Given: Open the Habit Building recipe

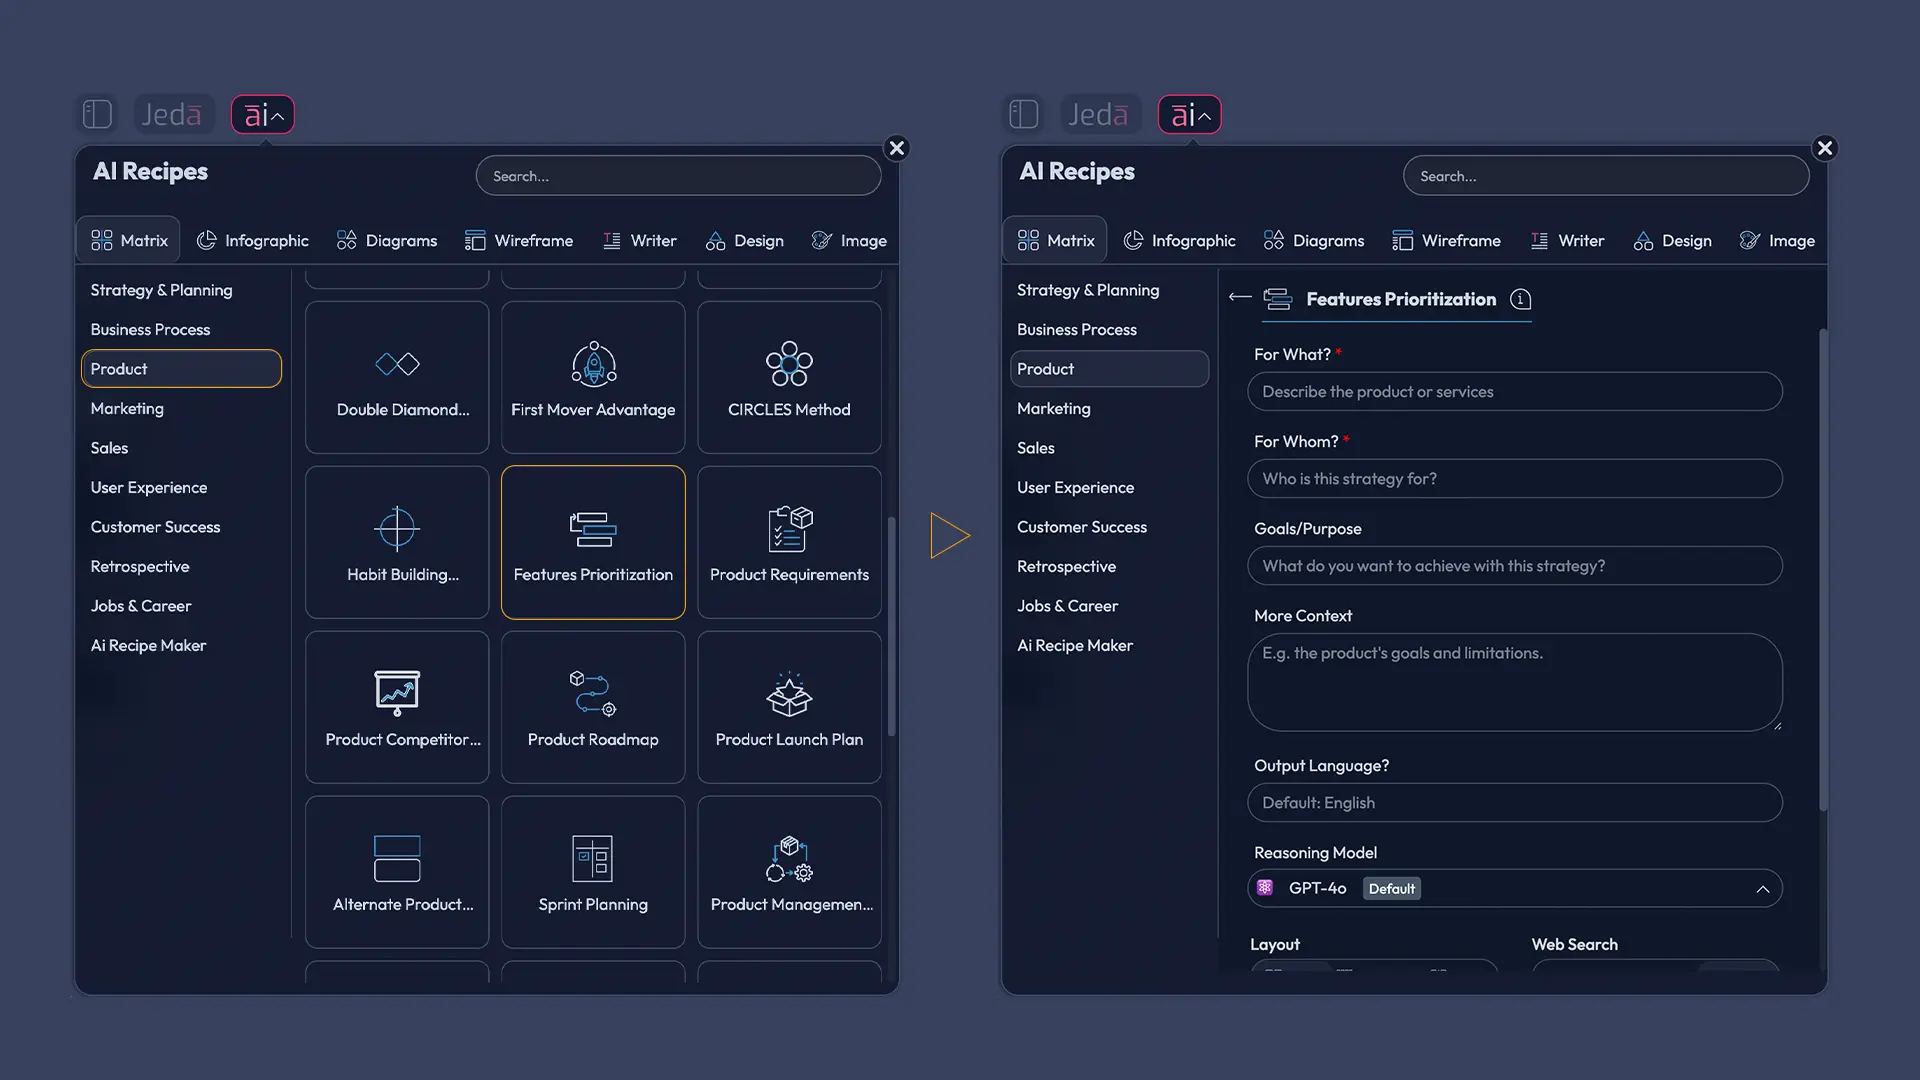Looking at the screenshot, I should click(396, 542).
